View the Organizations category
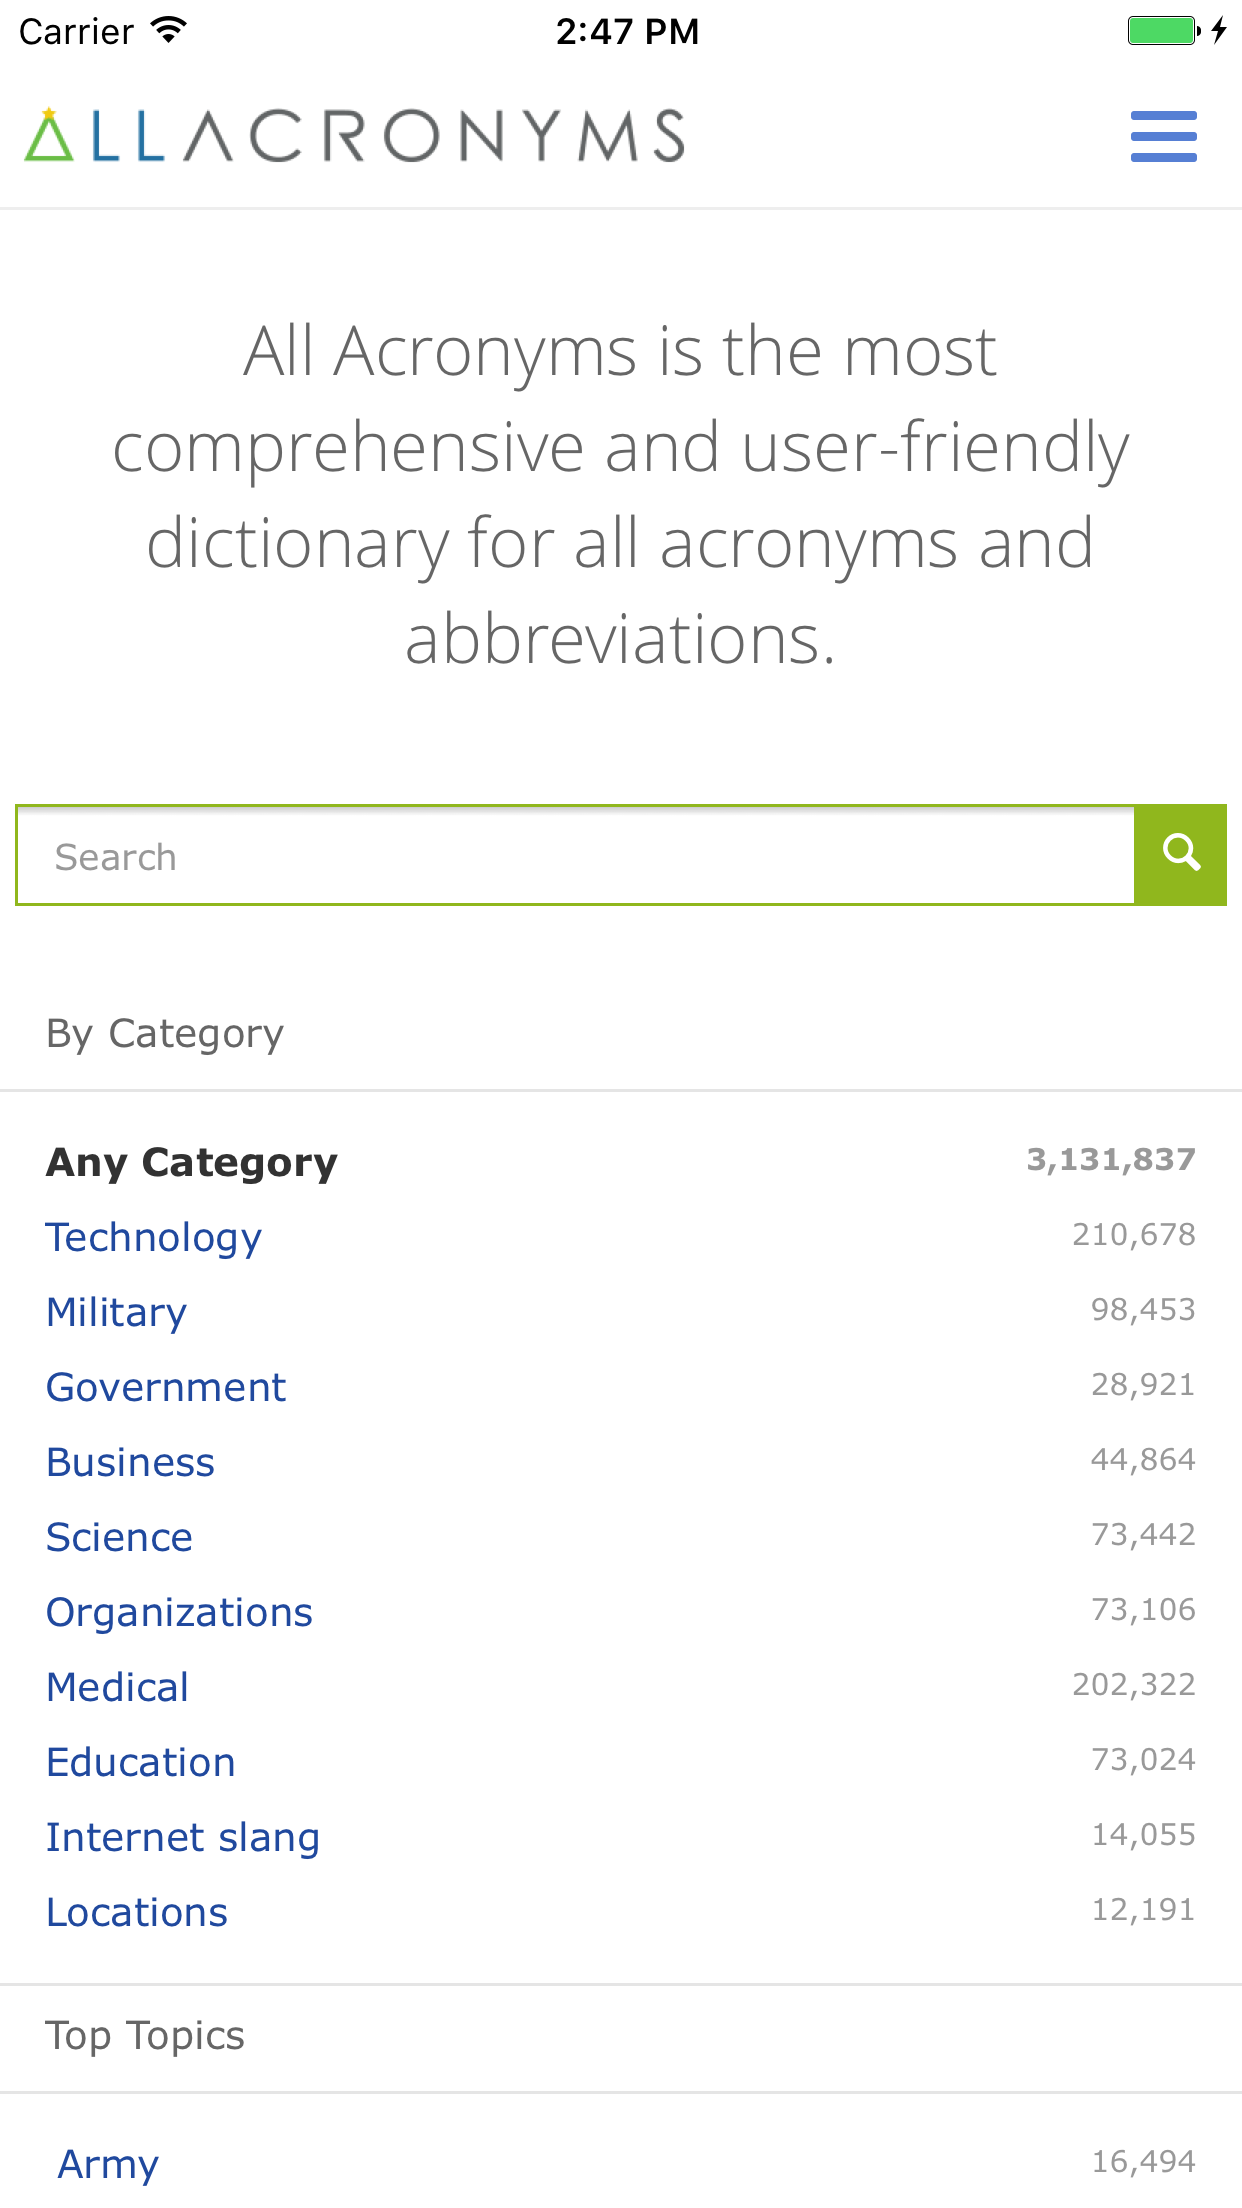1242x2208 pixels. pyautogui.click(x=180, y=1612)
